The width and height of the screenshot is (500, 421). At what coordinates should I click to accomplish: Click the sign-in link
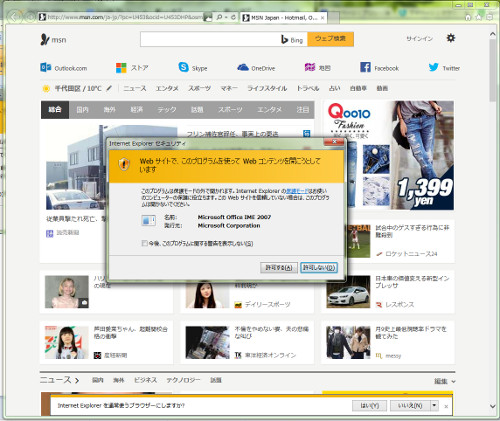[419, 39]
